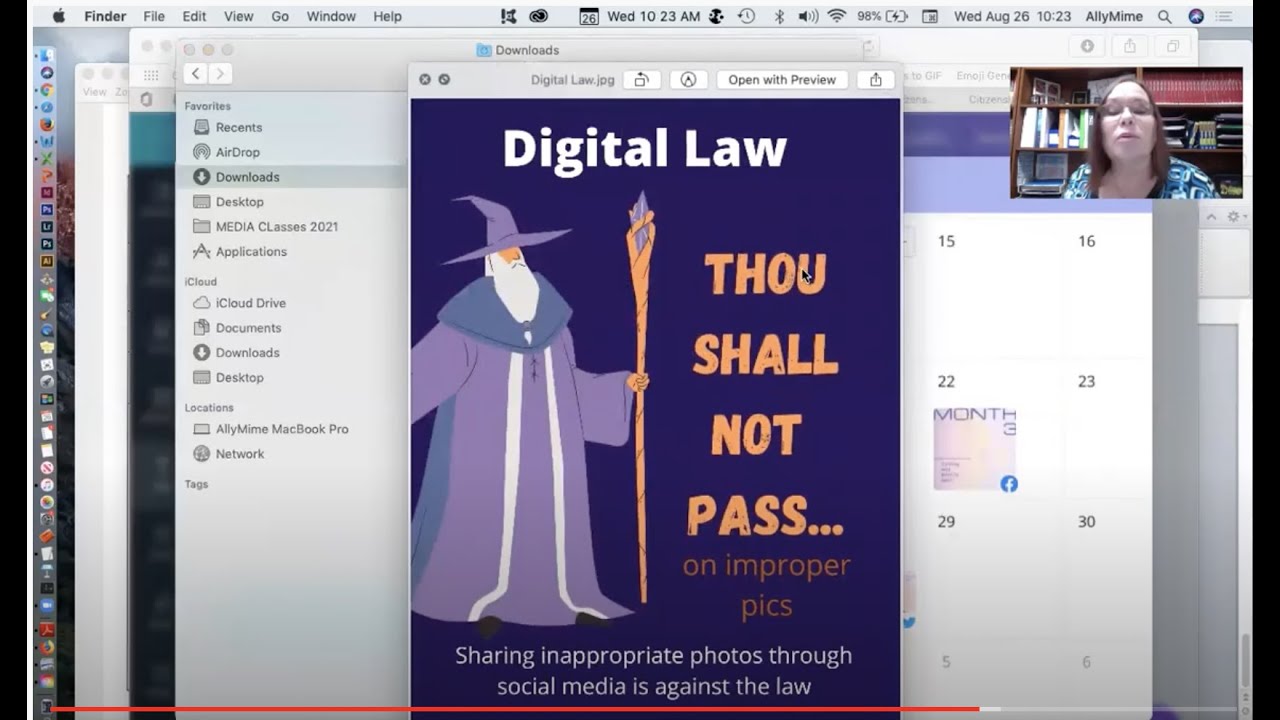
Task: Select day 15 in background calendar
Action: pos(946,241)
